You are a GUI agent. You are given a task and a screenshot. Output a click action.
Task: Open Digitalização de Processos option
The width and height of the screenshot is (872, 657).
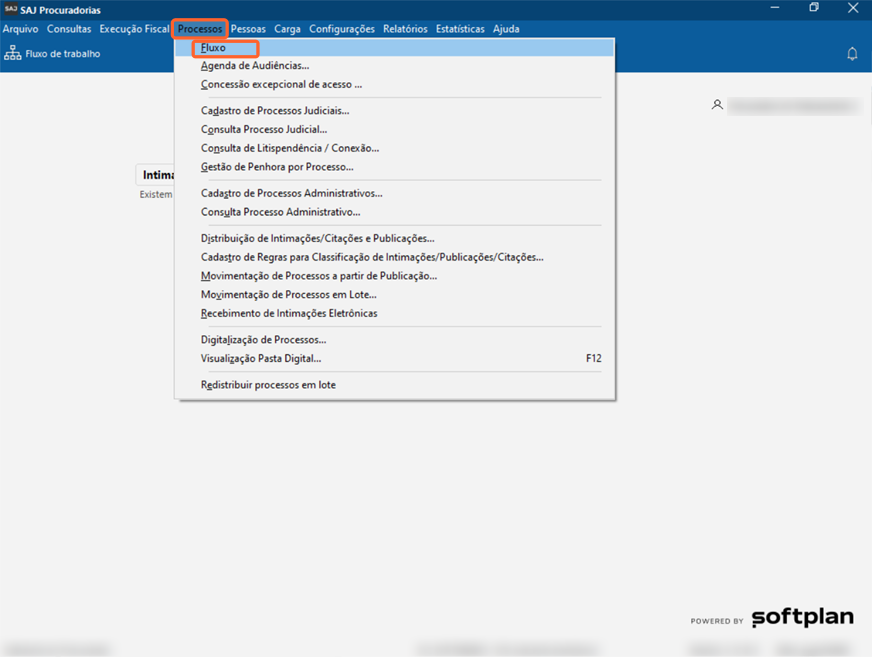pyautogui.click(x=263, y=340)
